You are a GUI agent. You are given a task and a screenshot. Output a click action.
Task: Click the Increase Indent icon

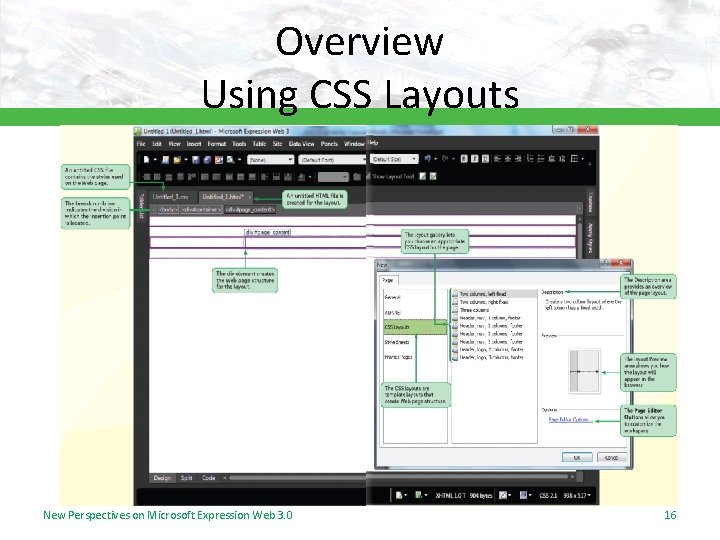point(562,158)
